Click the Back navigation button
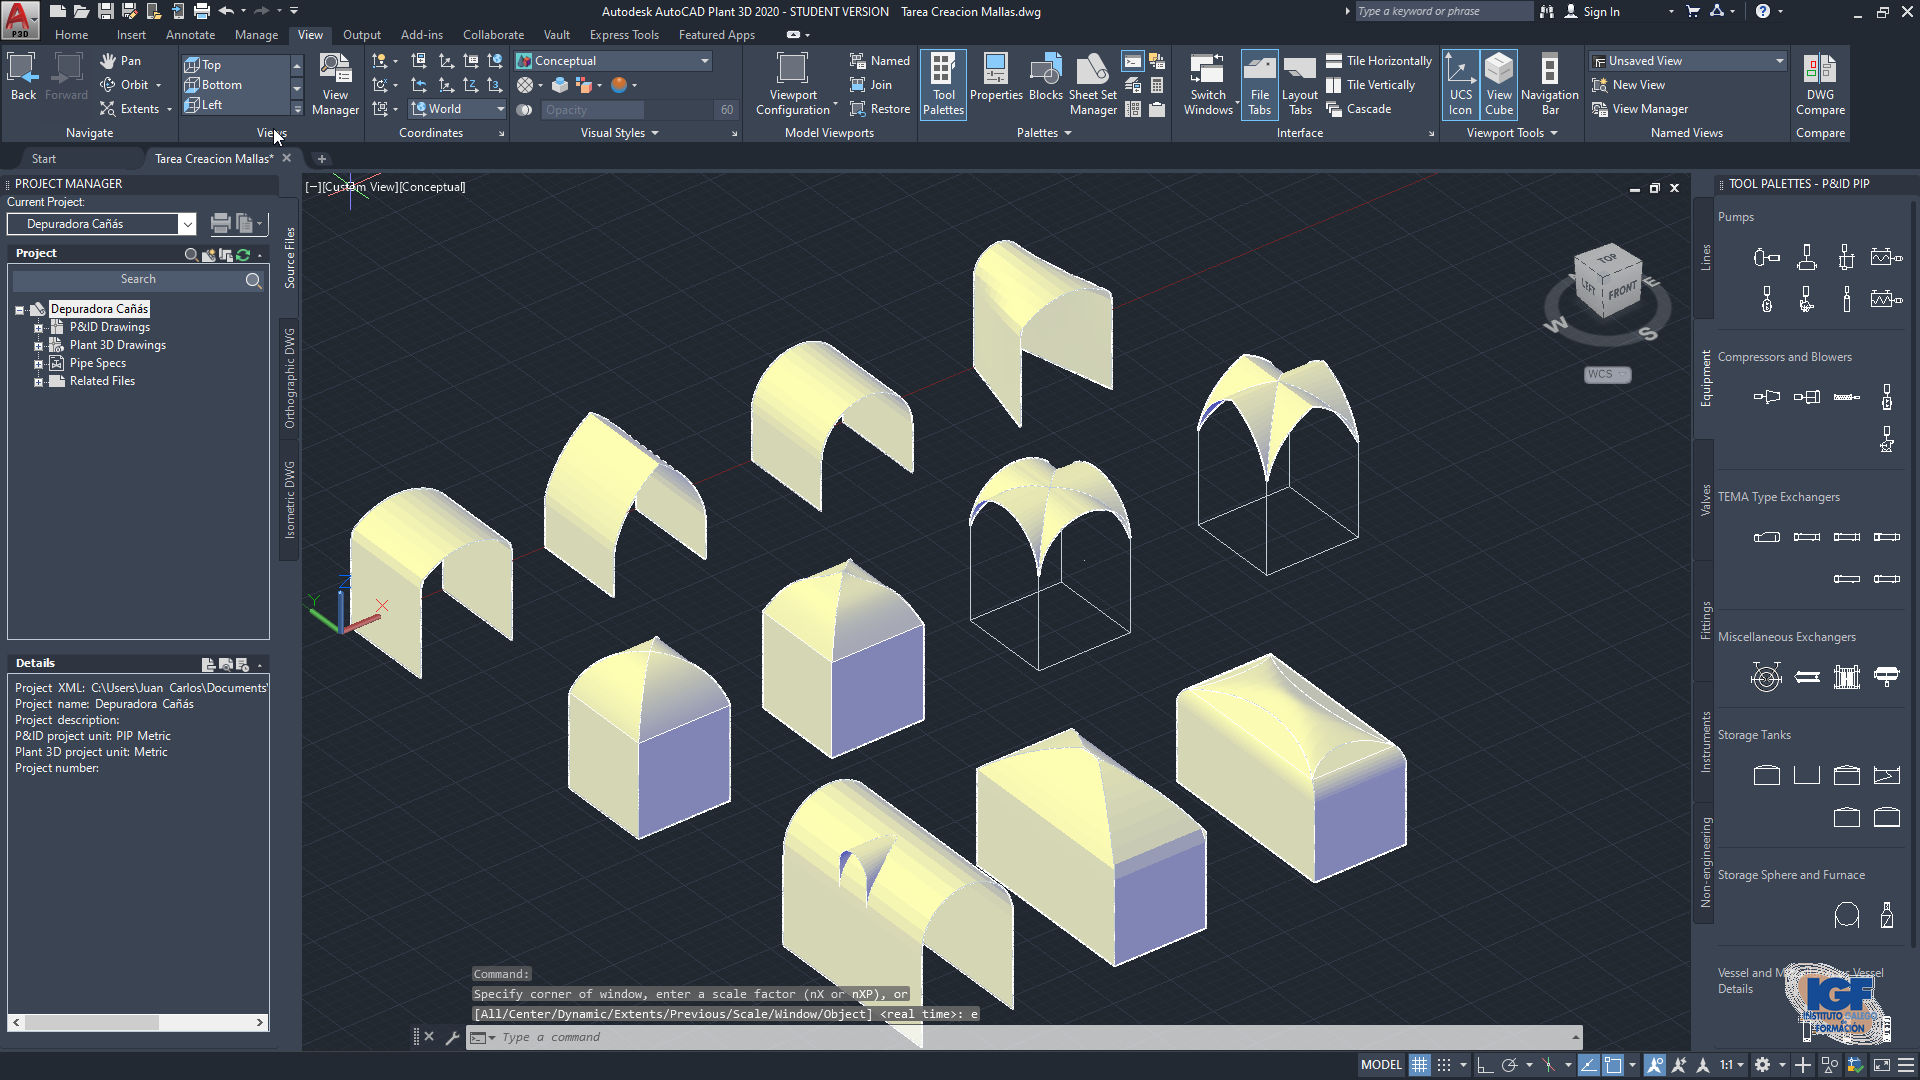This screenshot has height=1080, width=1920. 23,78
